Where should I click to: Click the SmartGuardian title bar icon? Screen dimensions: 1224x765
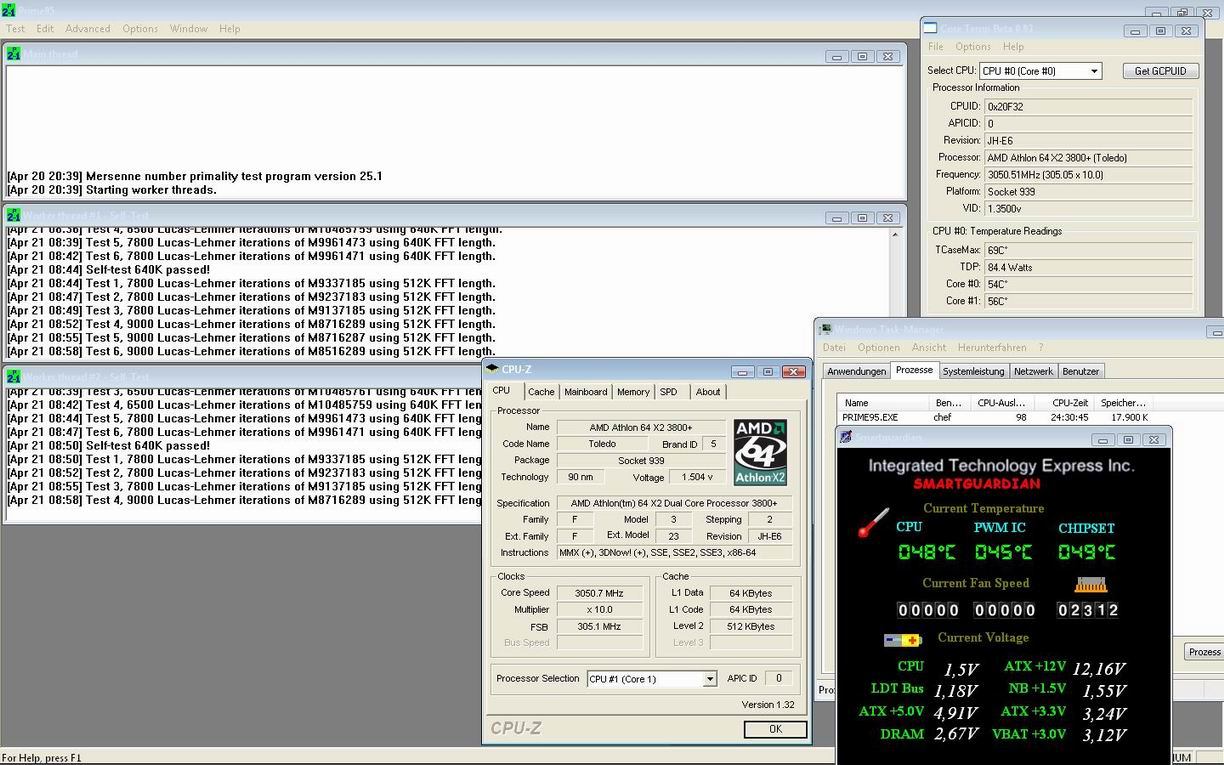[x=846, y=437]
